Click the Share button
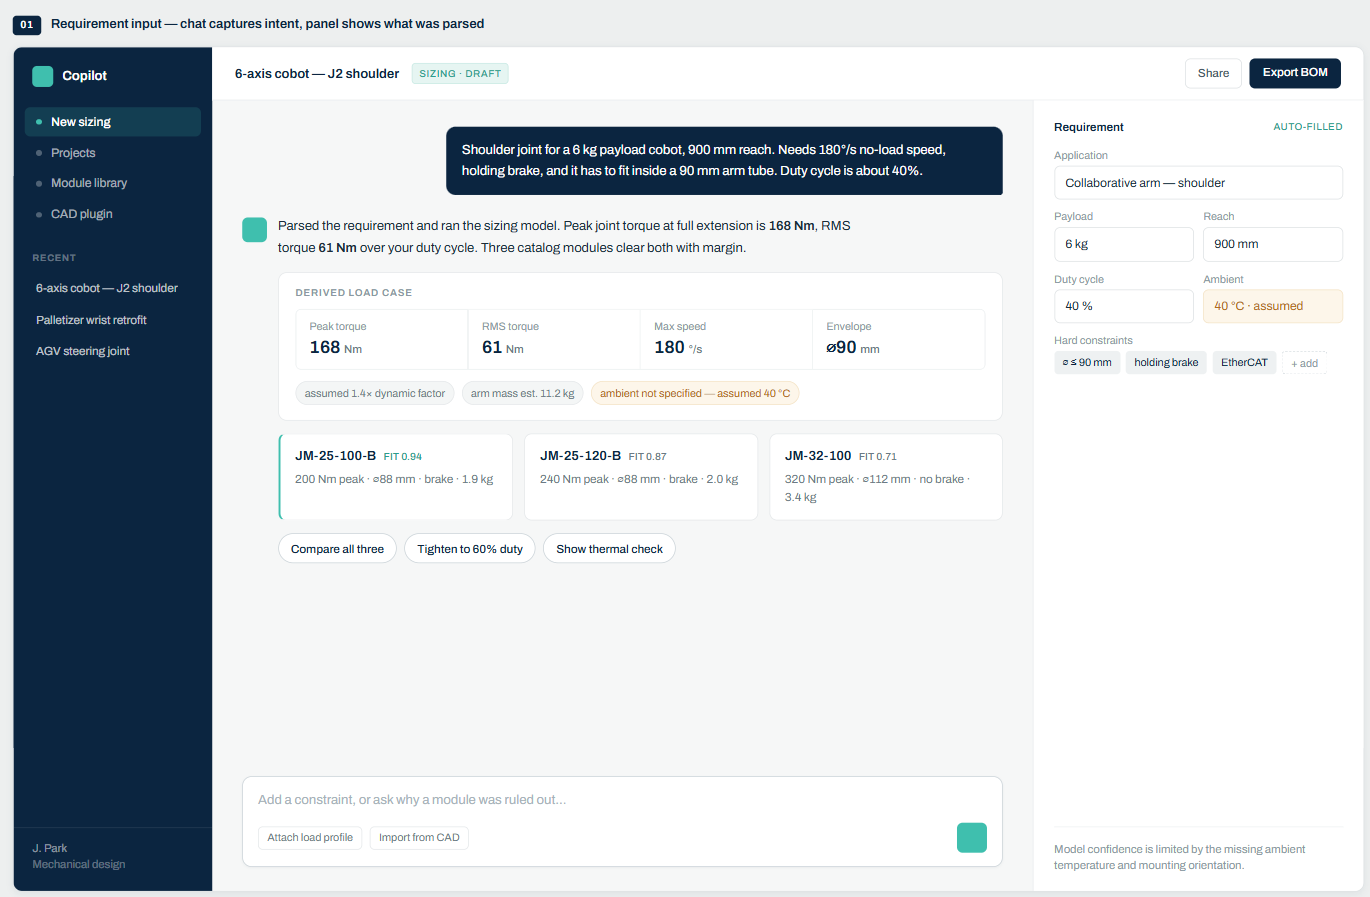1370x897 pixels. coord(1213,73)
